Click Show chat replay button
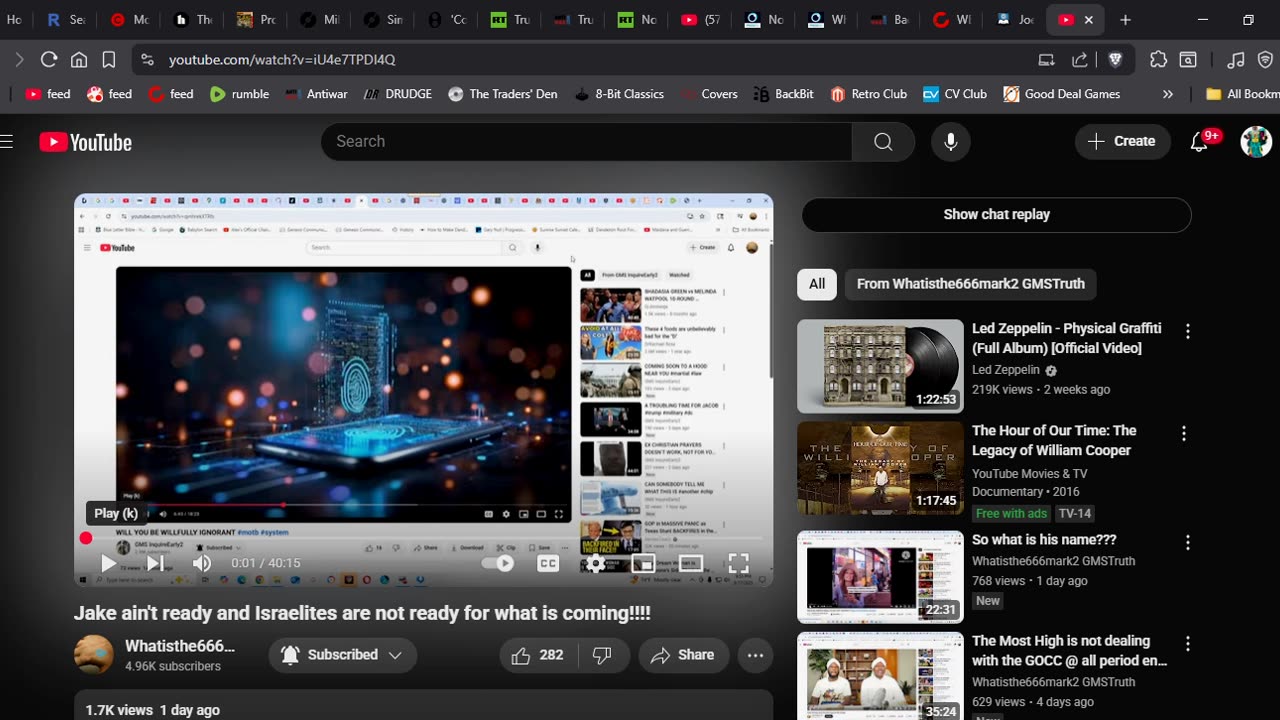Image resolution: width=1280 pixels, height=720 pixels. pos(996,215)
